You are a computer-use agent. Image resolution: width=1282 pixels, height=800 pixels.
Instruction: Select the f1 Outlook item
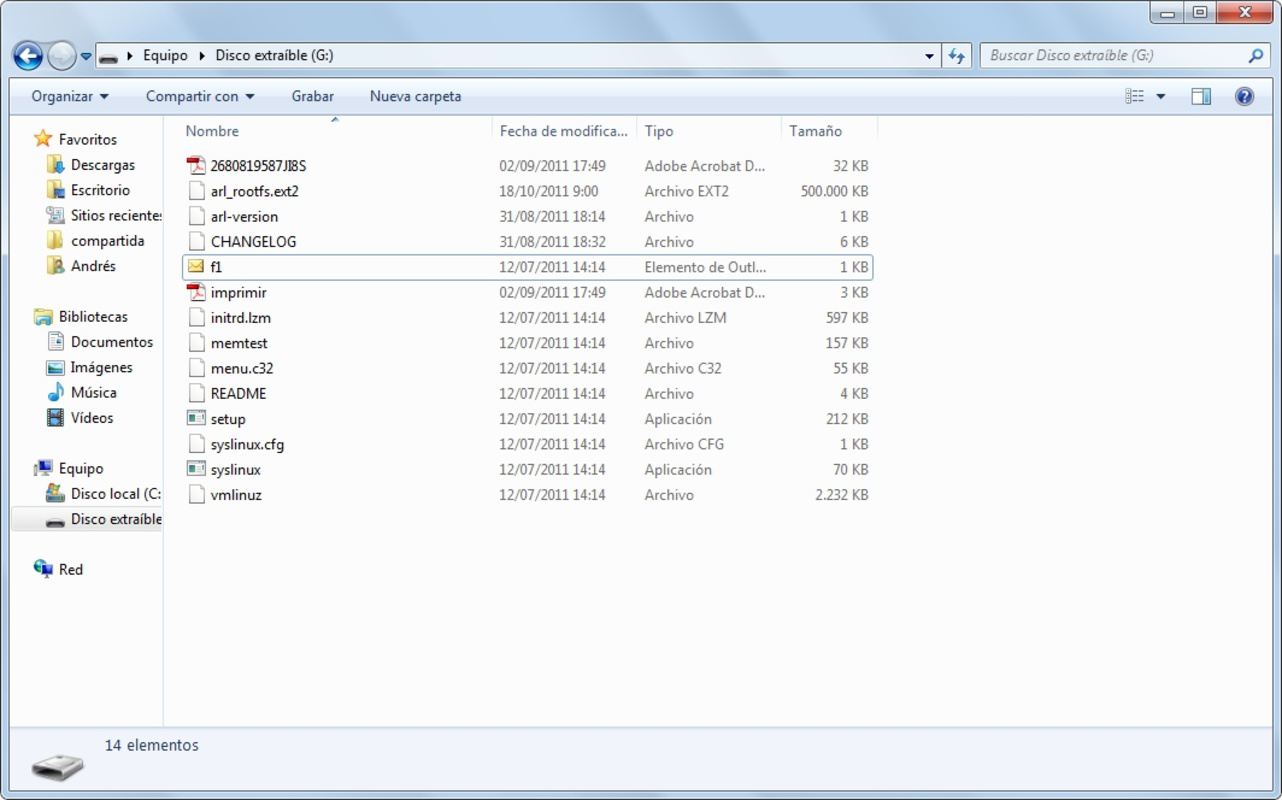tap(215, 267)
